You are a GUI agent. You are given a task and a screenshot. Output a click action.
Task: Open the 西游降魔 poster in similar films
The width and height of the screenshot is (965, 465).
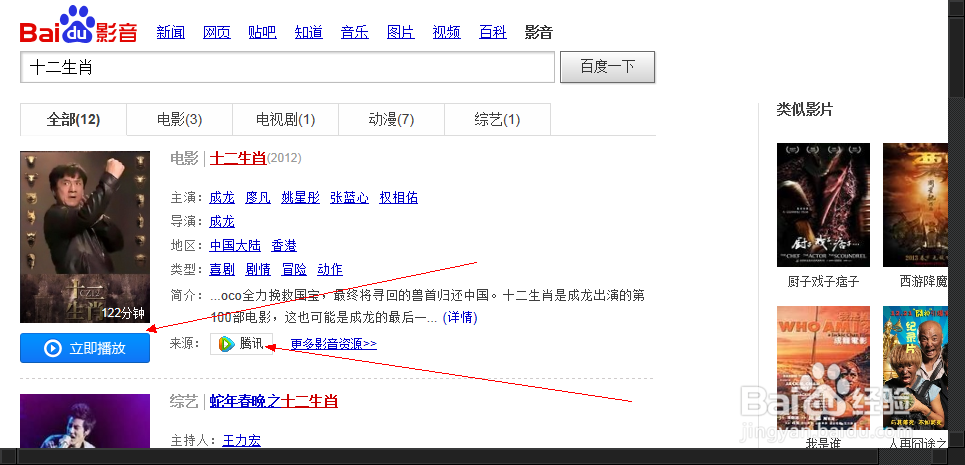pos(916,205)
